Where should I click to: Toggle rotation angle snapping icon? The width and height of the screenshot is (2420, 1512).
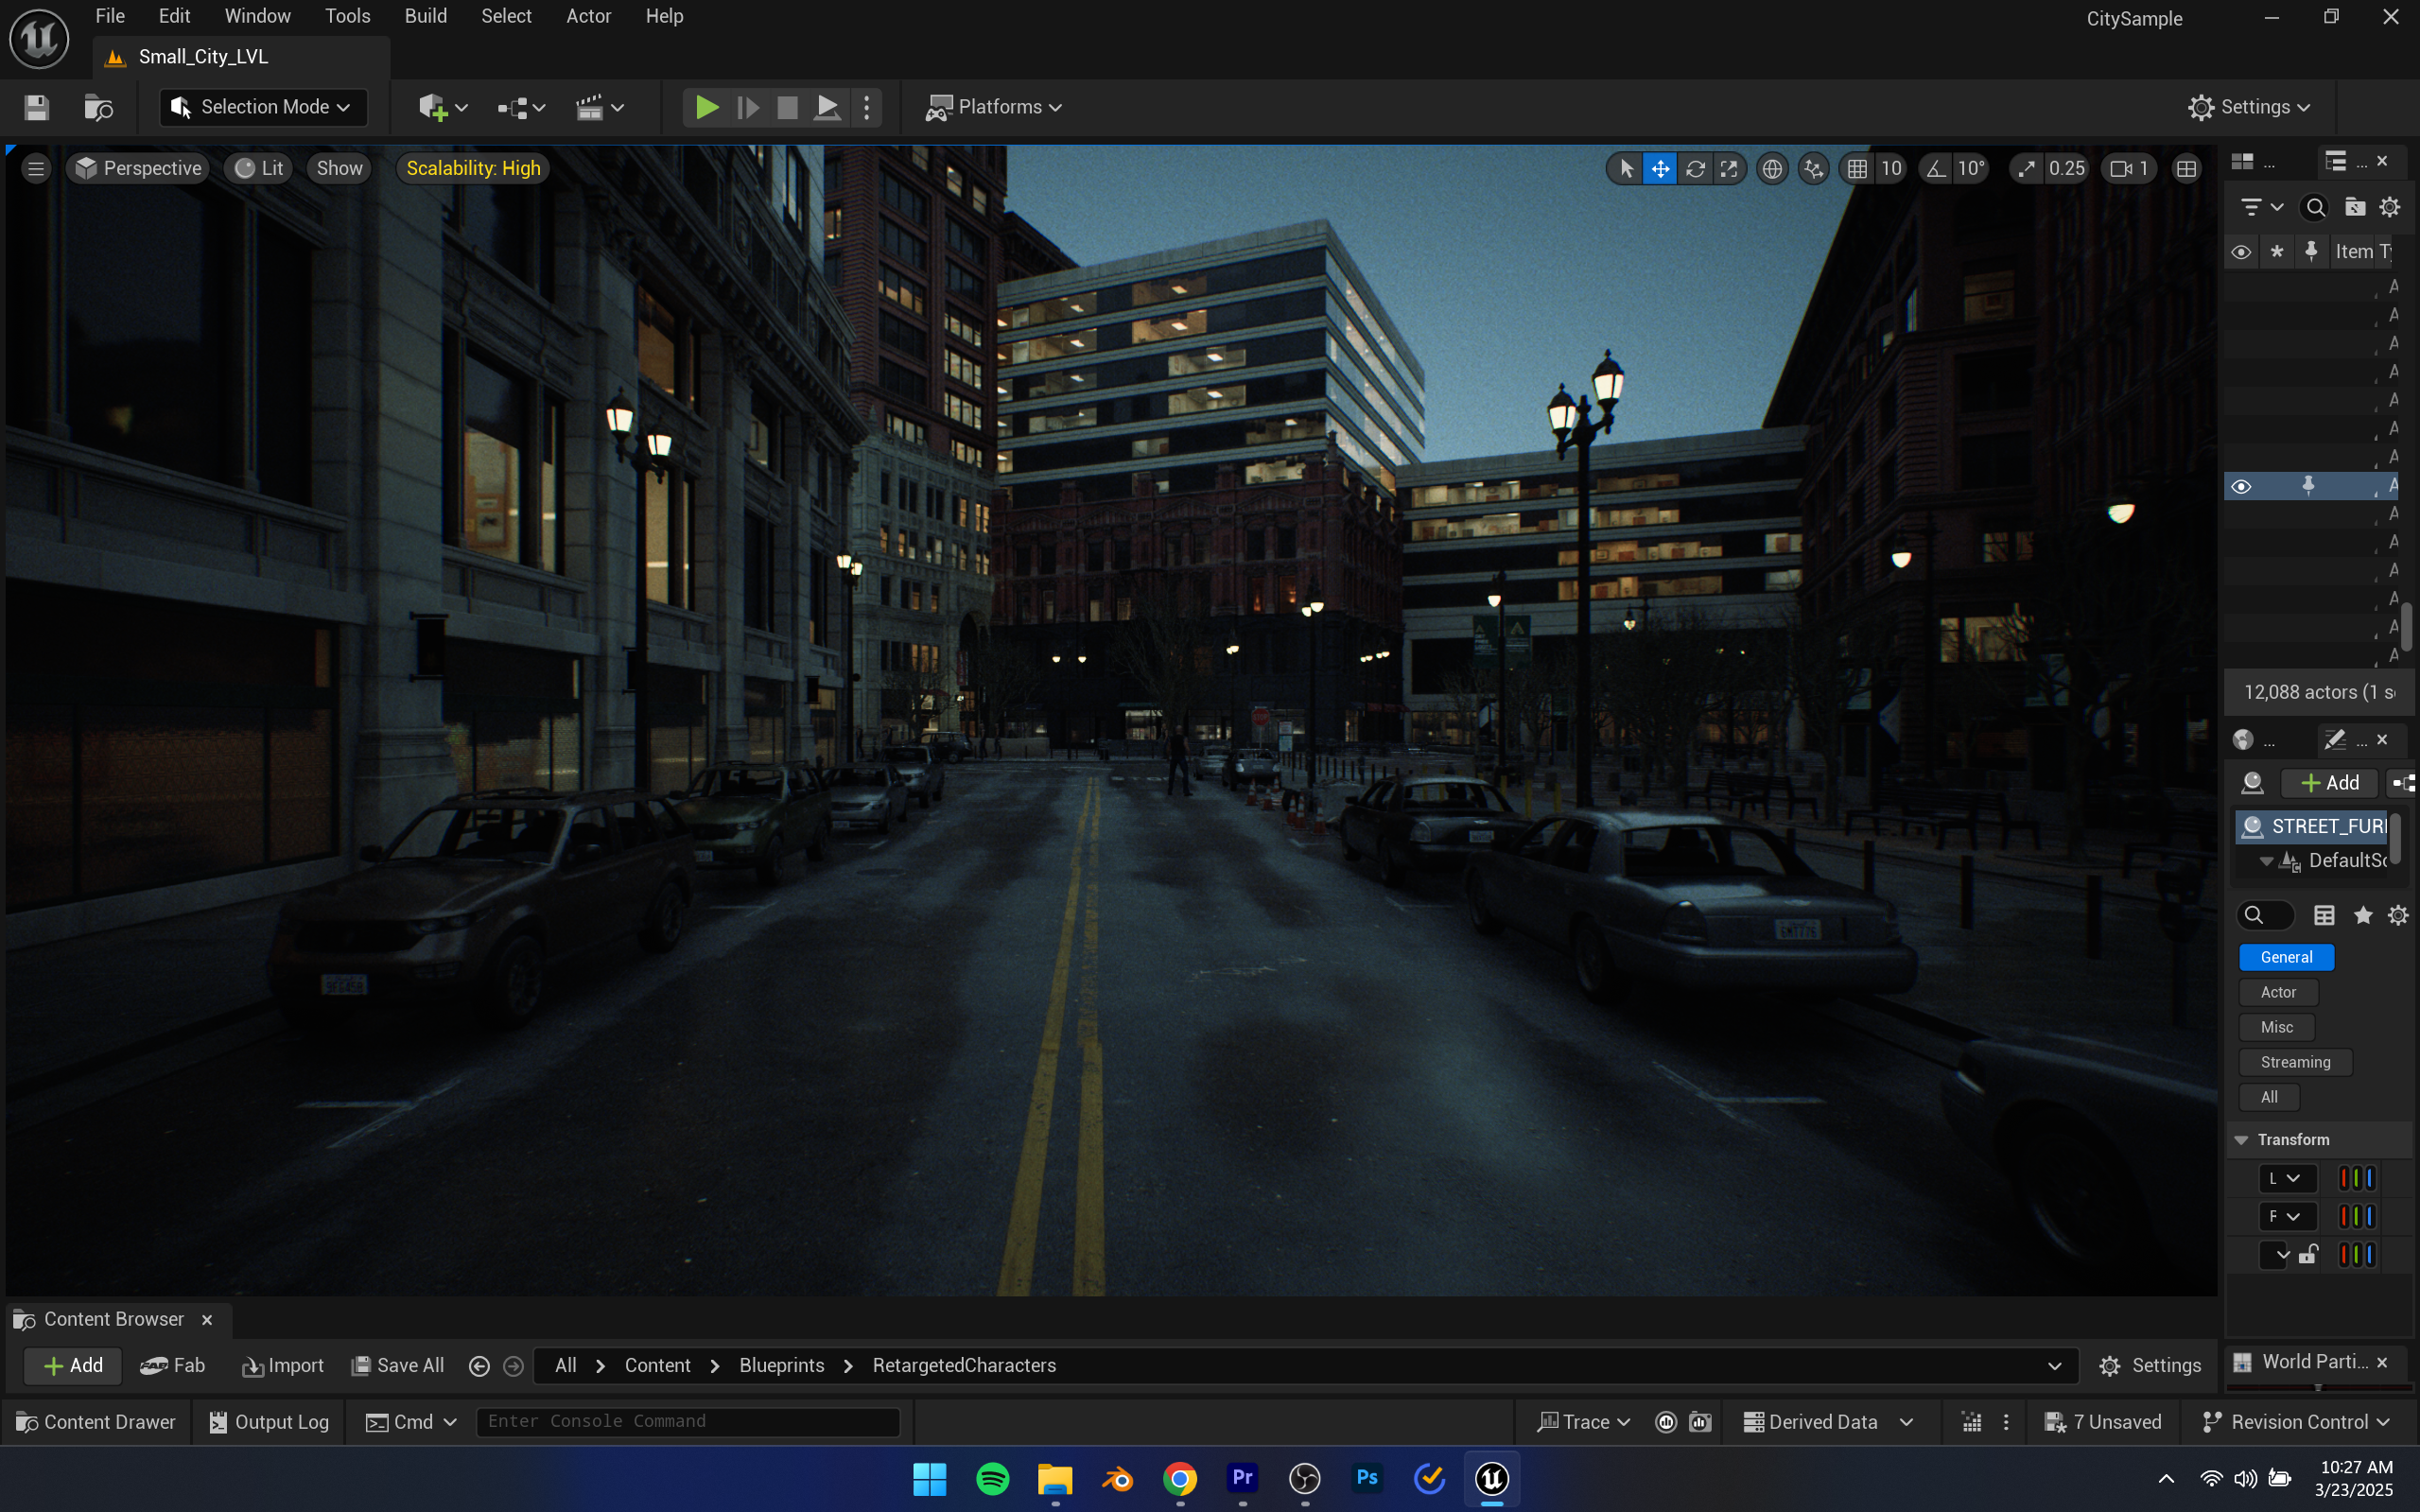(1936, 168)
